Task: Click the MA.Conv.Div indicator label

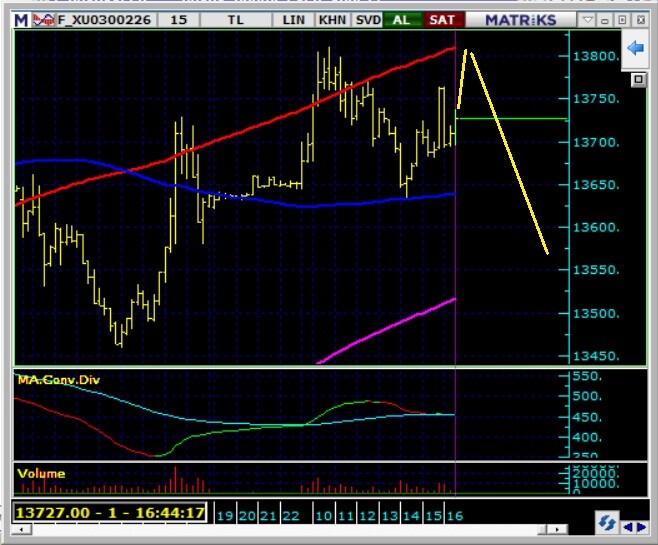Action: coord(59,380)
